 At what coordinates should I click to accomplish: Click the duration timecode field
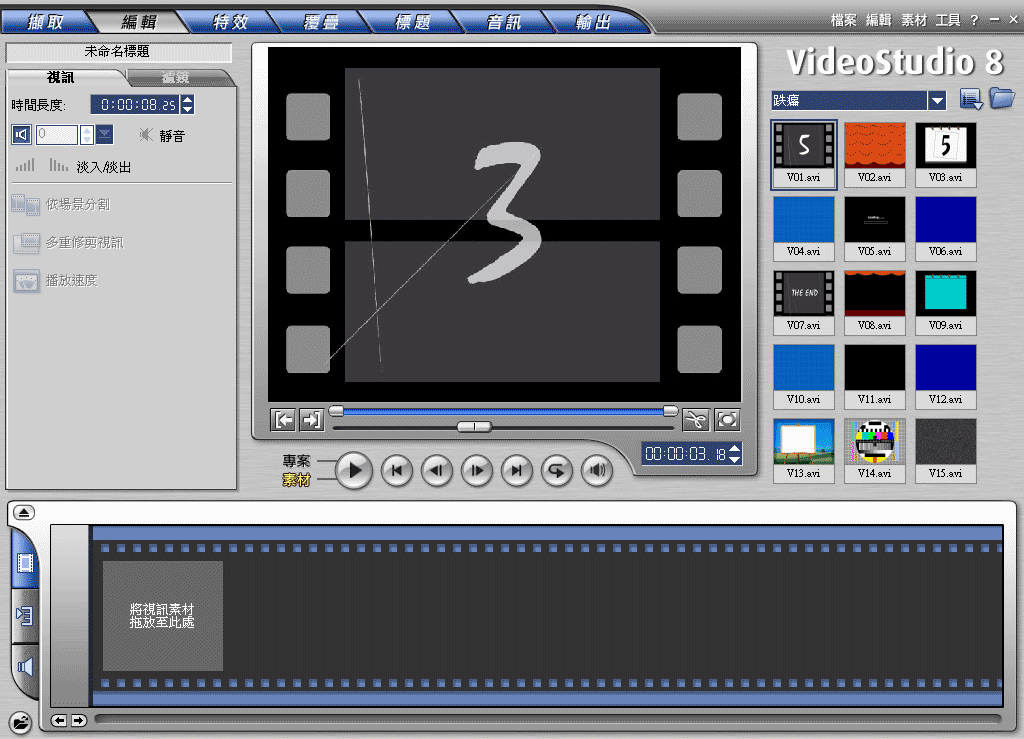135,104
